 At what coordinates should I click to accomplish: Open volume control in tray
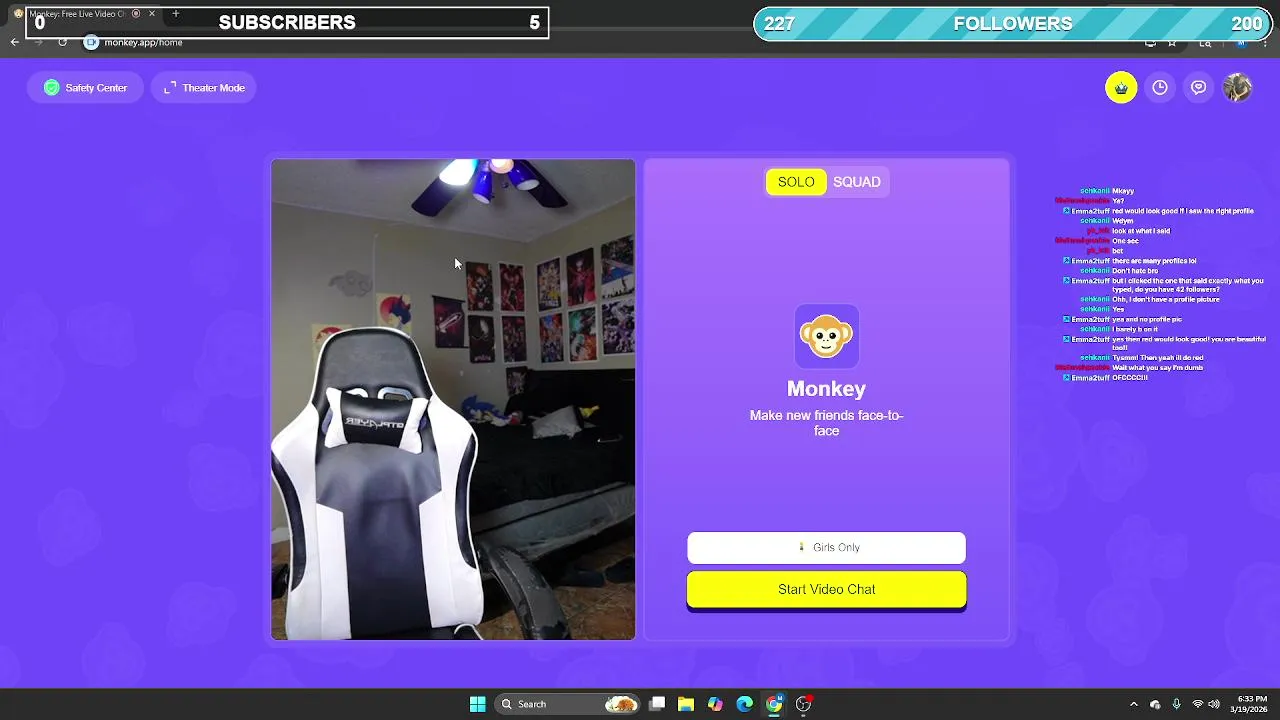point(1214,704)
